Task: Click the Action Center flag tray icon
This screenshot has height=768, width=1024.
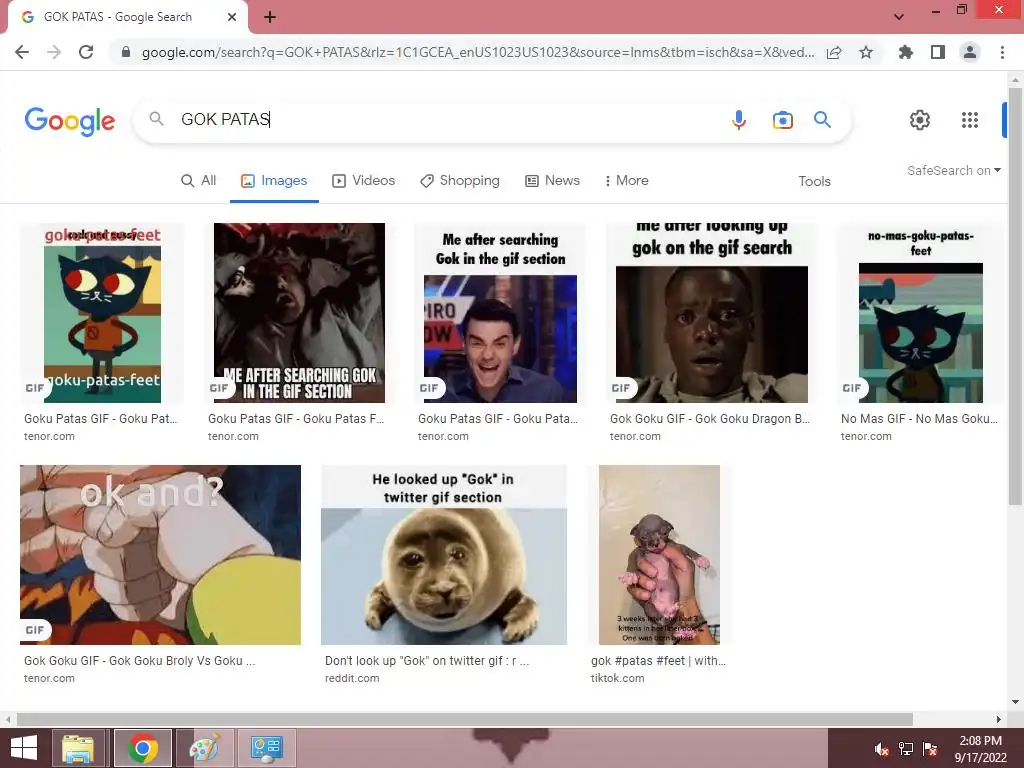Action: (930, 749)
